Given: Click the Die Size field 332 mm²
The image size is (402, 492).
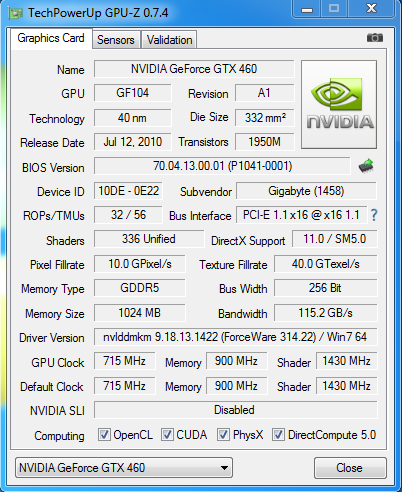Looking at the screenshot, I should point(264,118).
